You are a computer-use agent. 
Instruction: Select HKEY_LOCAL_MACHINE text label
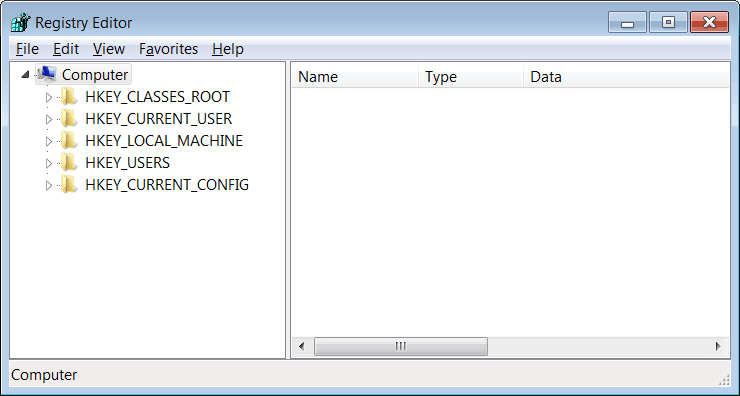coord(164,141)
